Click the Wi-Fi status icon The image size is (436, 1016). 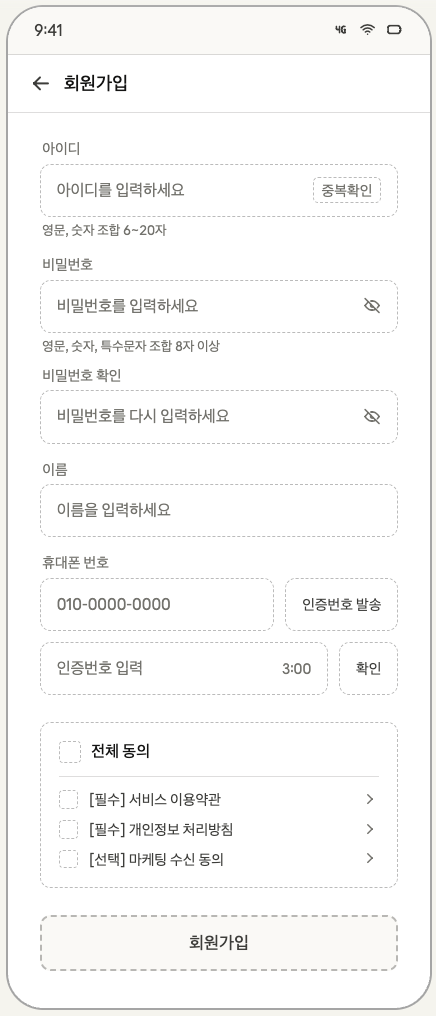pyautogui.click(x=367, y=30)
